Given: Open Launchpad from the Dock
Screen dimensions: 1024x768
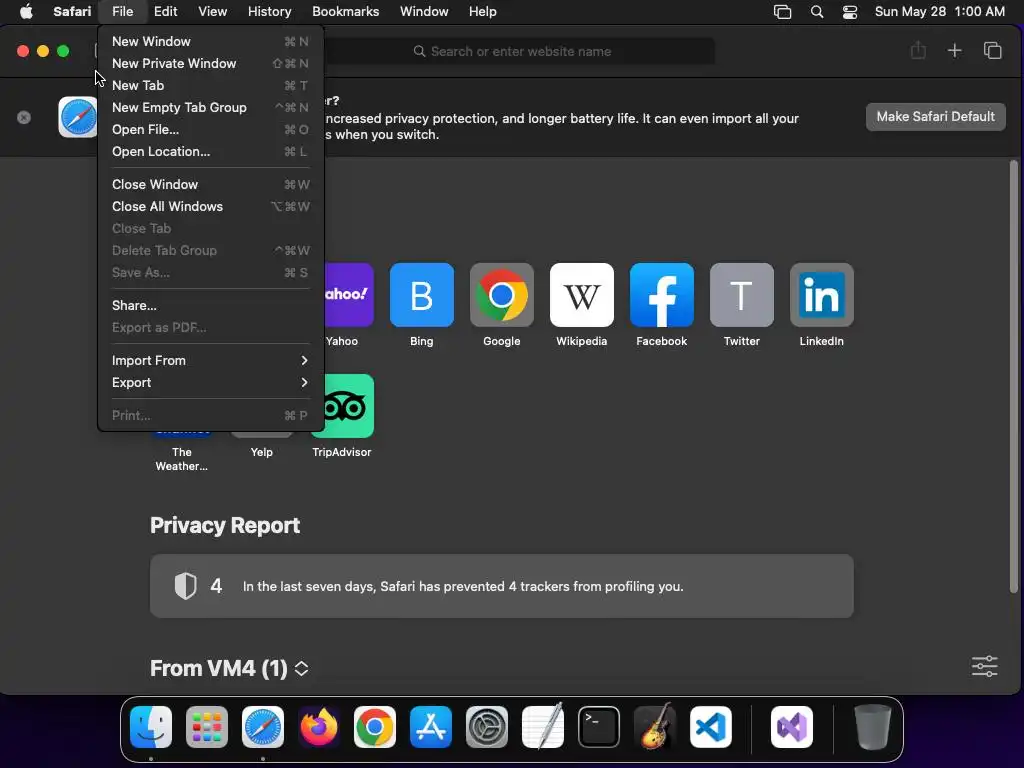Looking at the screenshot, I should (207, 727).
